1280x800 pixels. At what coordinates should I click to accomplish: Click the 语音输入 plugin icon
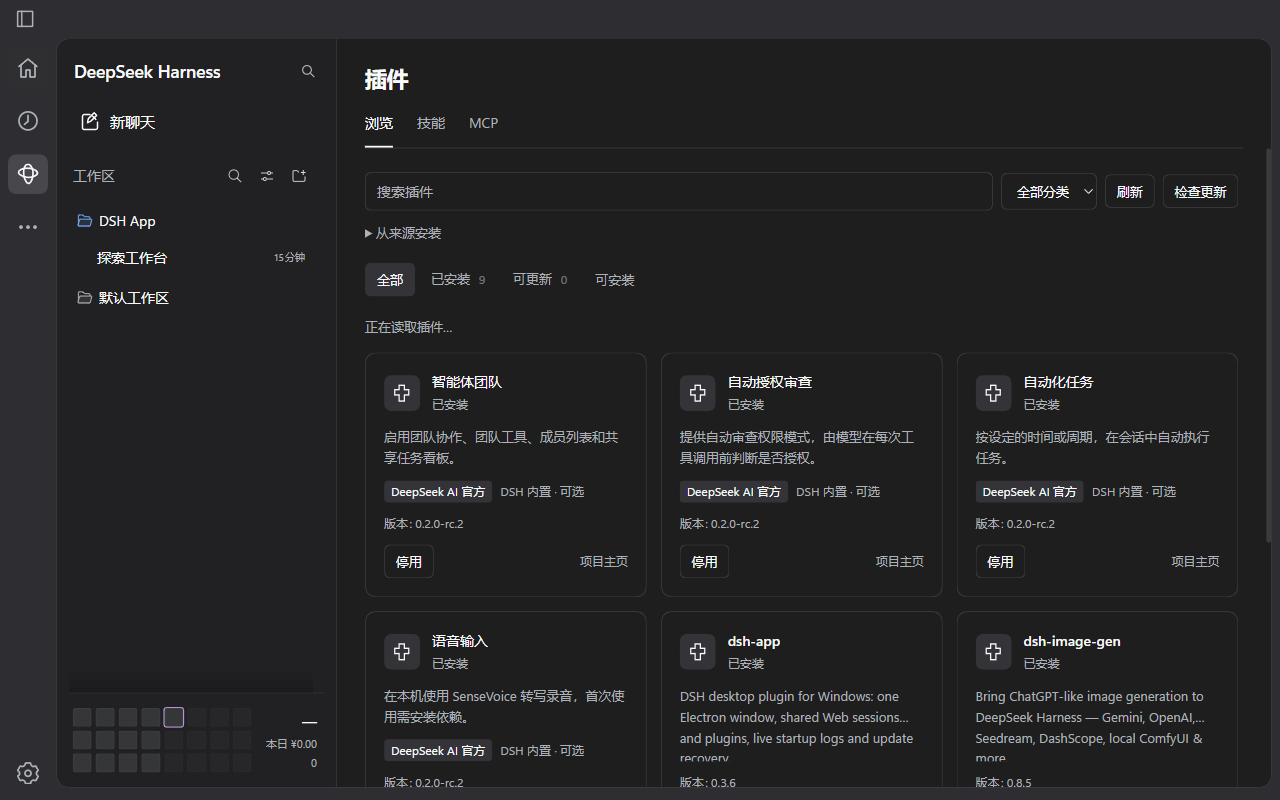(x=402, y=652)
